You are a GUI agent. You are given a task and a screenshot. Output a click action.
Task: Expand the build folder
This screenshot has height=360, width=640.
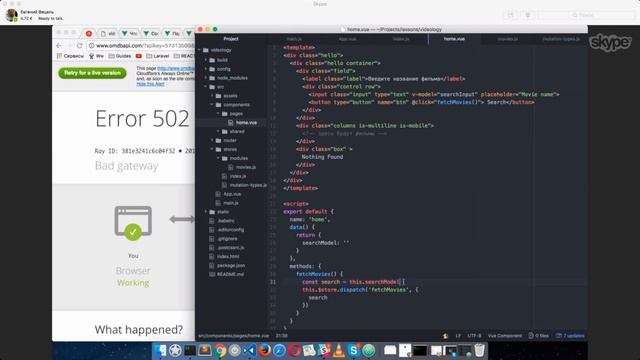pos(206,60)
